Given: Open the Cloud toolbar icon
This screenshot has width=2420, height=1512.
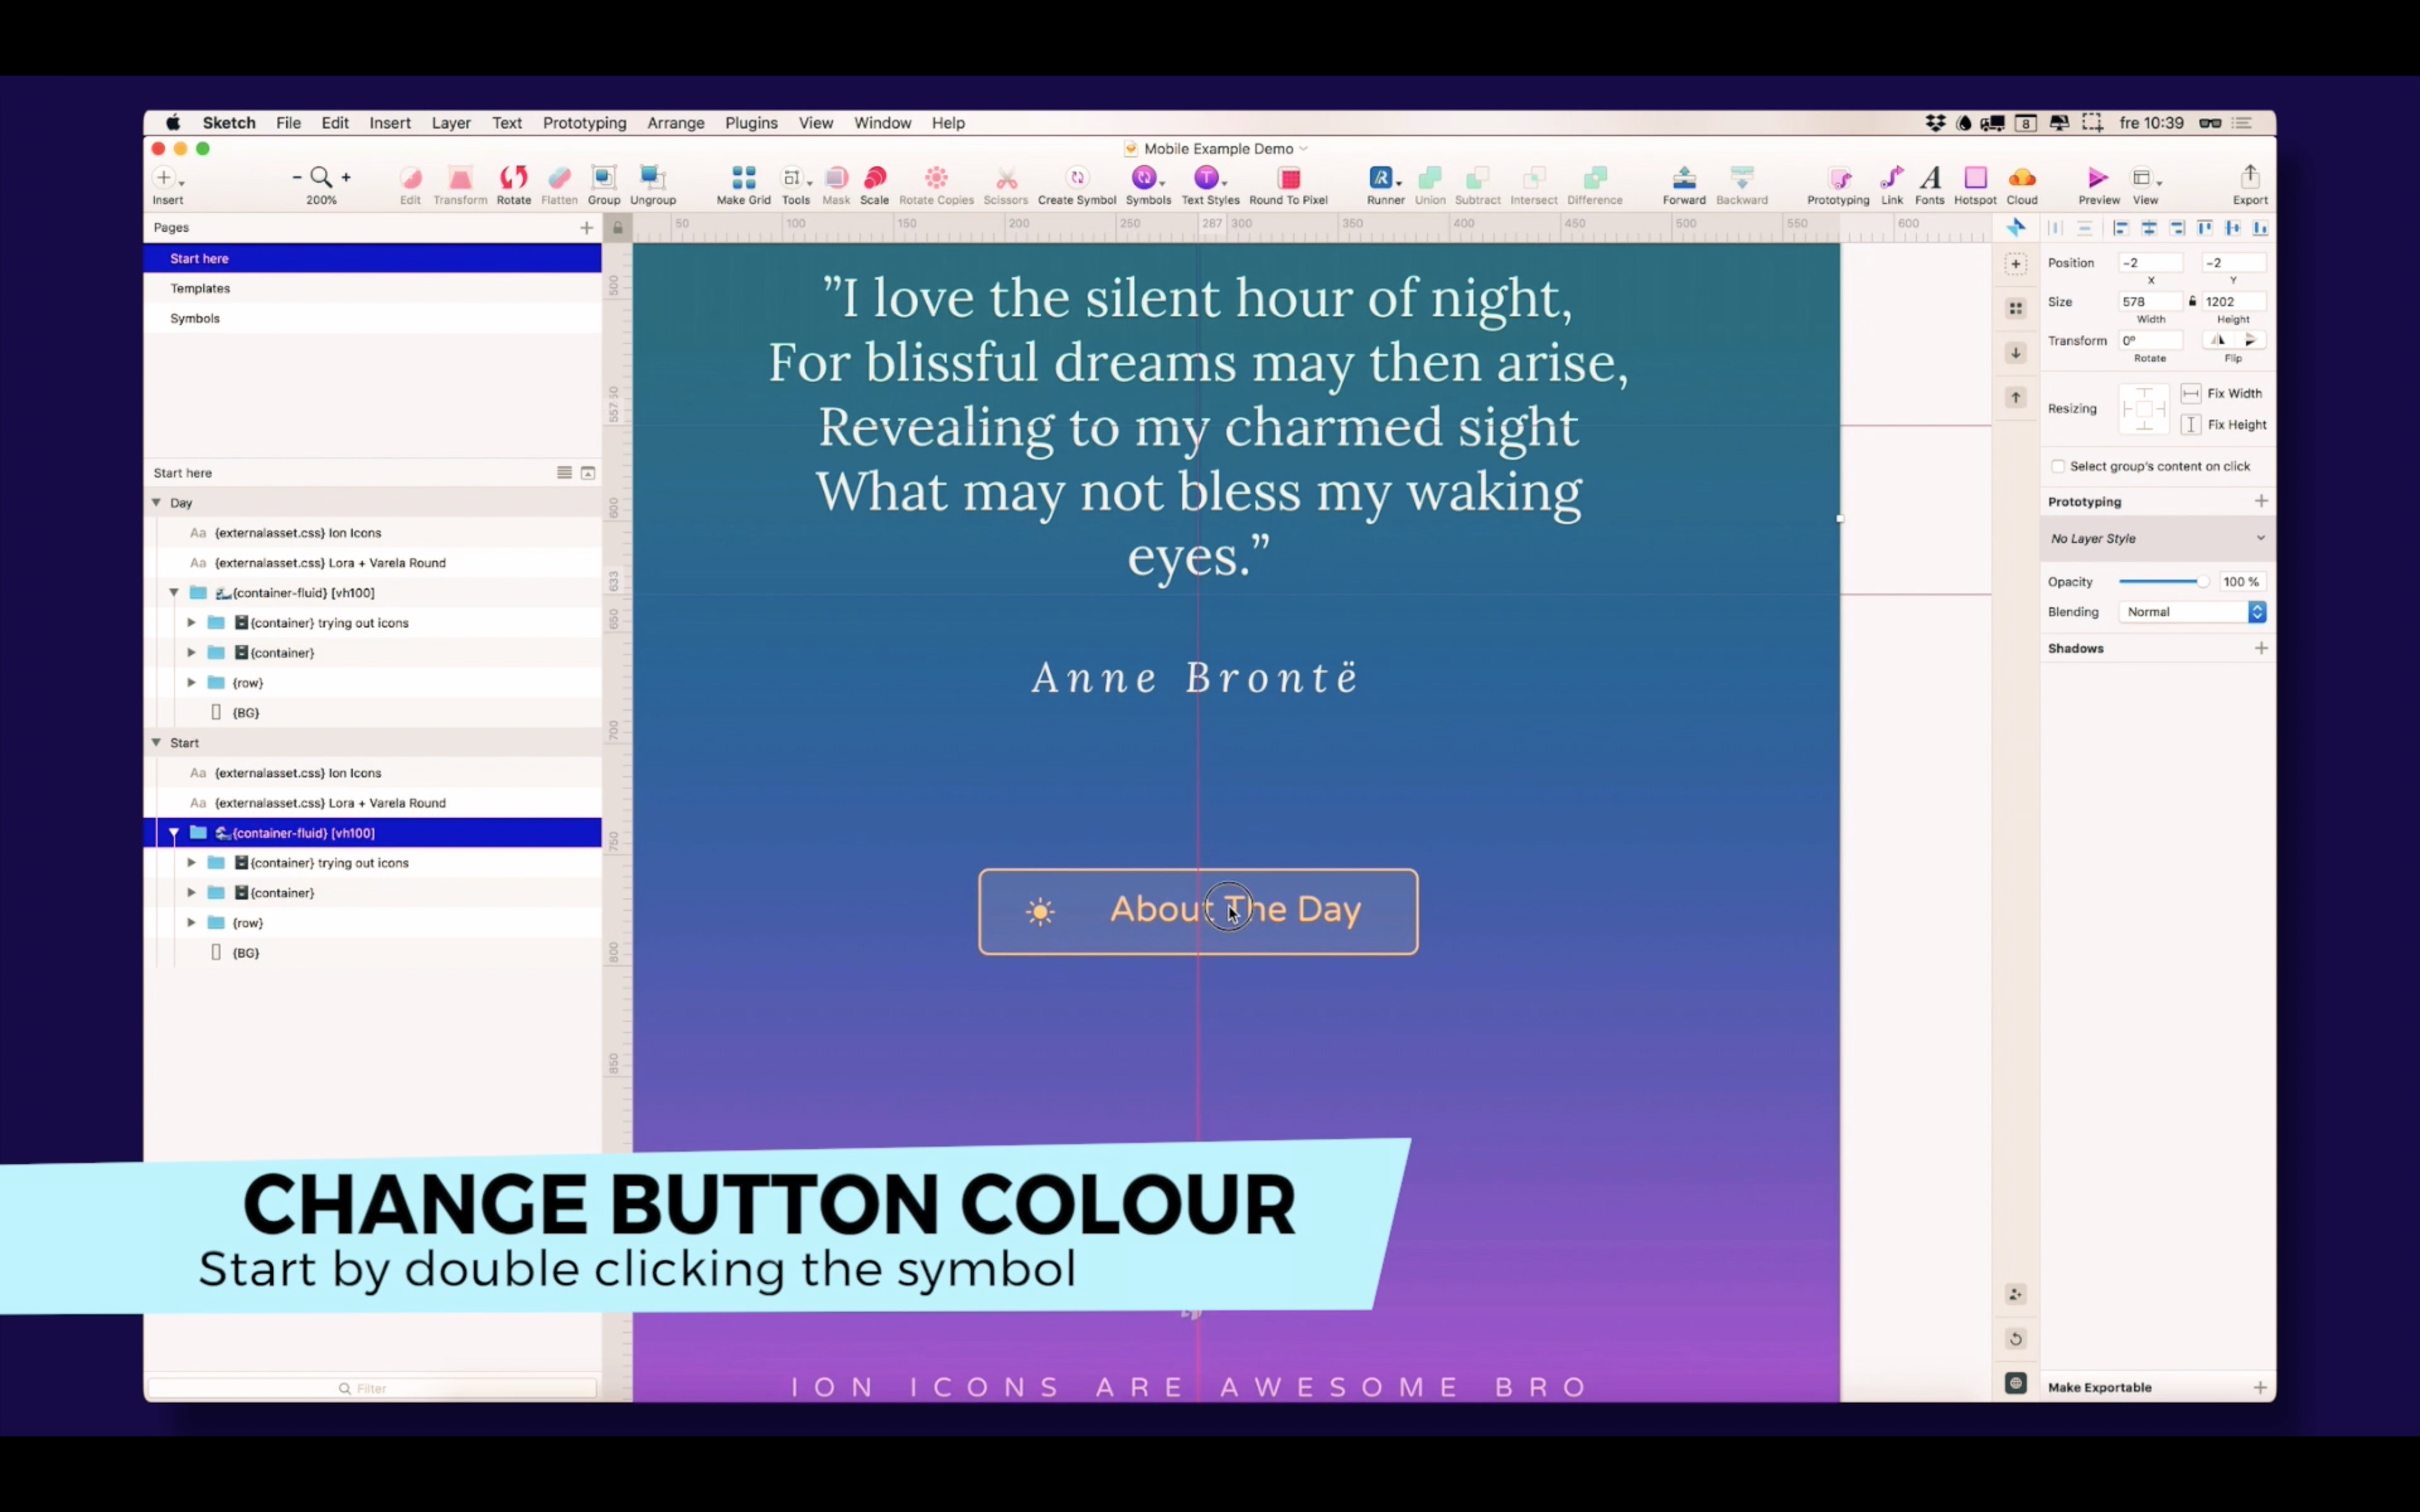Looking at the screenshot, I should [2021, 178].
